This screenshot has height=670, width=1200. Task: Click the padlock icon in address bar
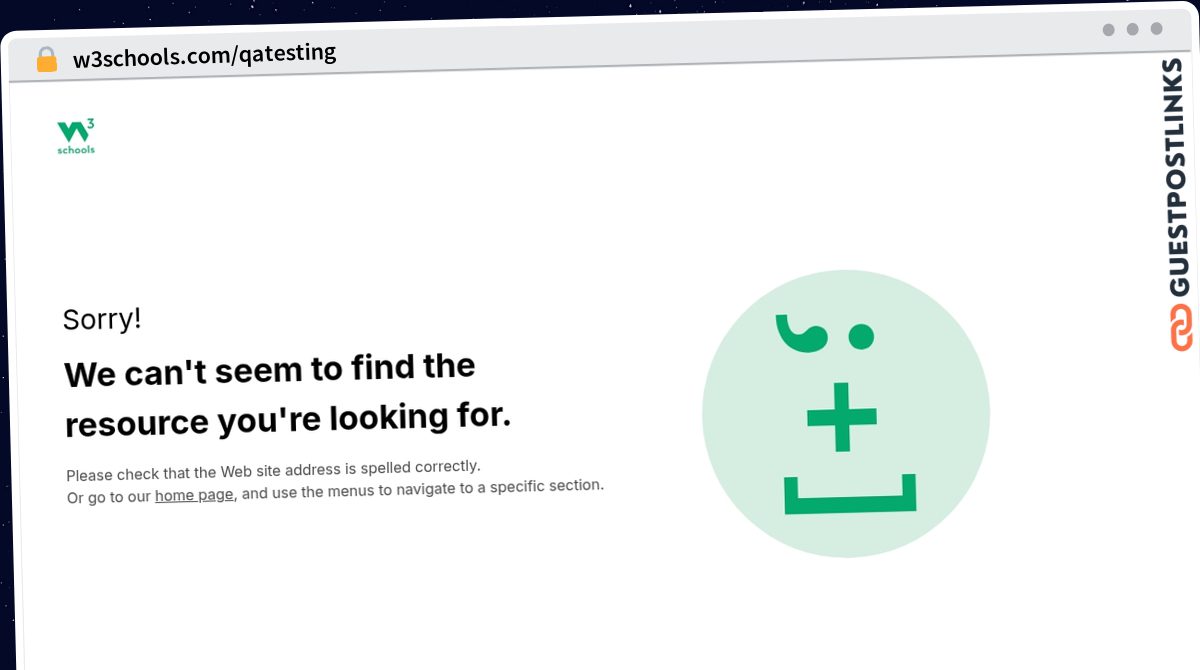[46, 59]
